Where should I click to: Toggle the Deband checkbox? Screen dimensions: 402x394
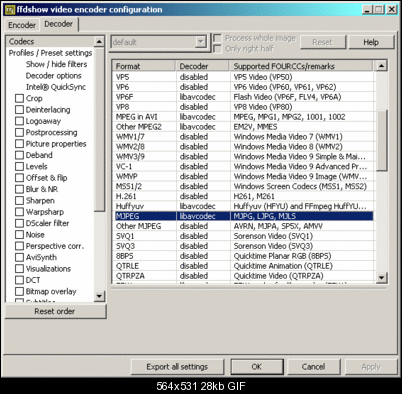click(20, 155)
